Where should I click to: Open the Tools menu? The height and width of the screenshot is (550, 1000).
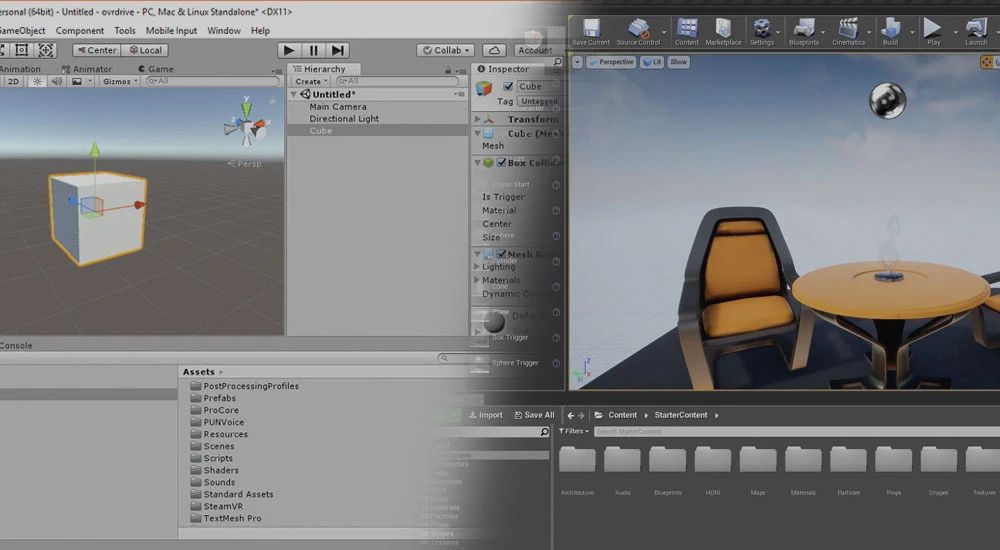(x=125, y=31)
